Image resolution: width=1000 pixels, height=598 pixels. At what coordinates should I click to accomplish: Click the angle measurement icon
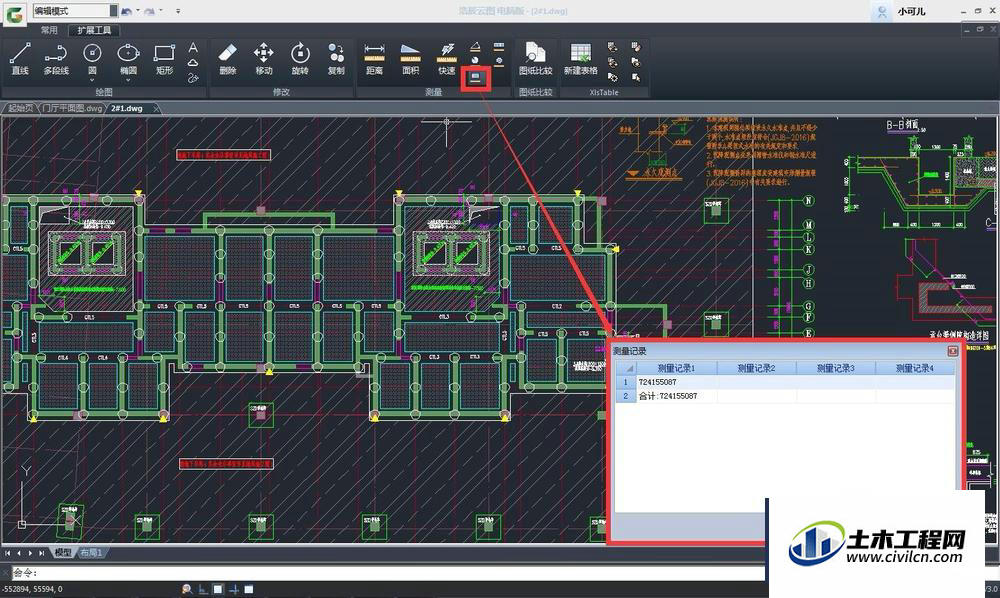pos(476,47)
